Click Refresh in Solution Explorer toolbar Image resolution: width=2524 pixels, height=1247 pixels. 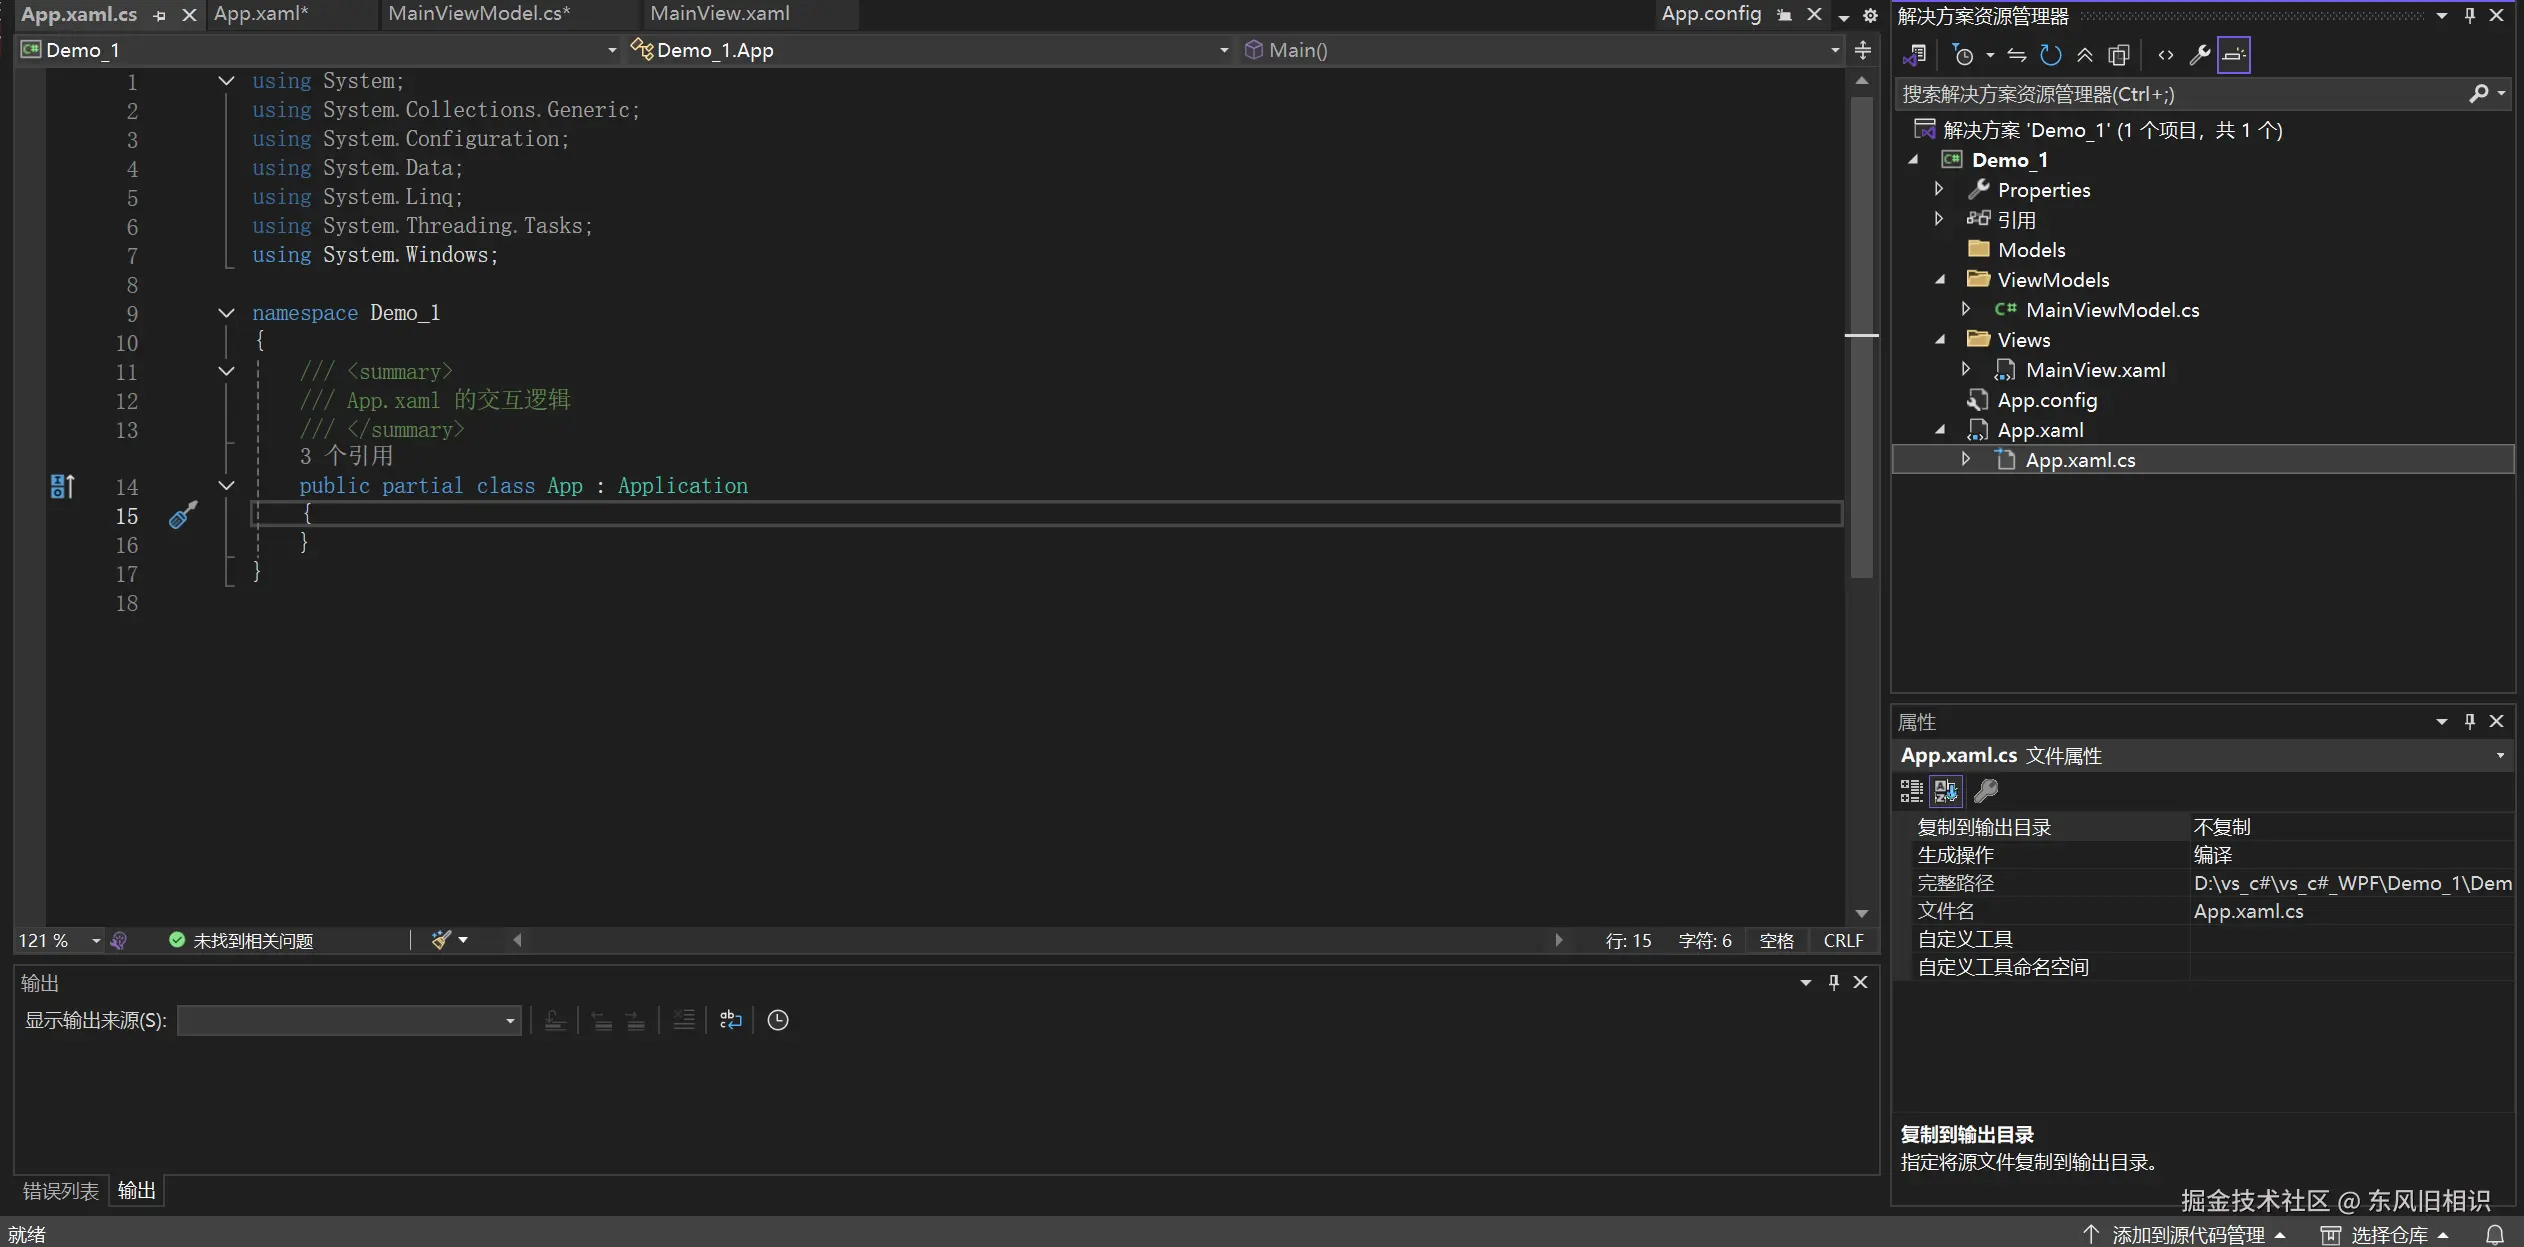(x=2050, y=55)
